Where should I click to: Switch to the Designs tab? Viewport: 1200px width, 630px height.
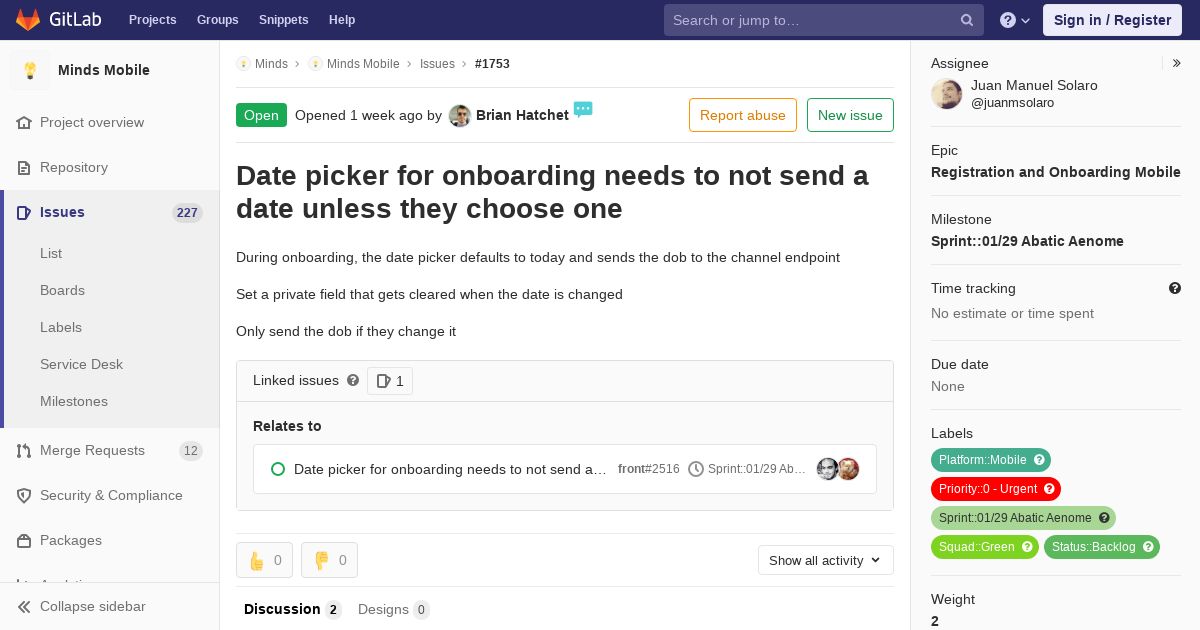point(393,609)
